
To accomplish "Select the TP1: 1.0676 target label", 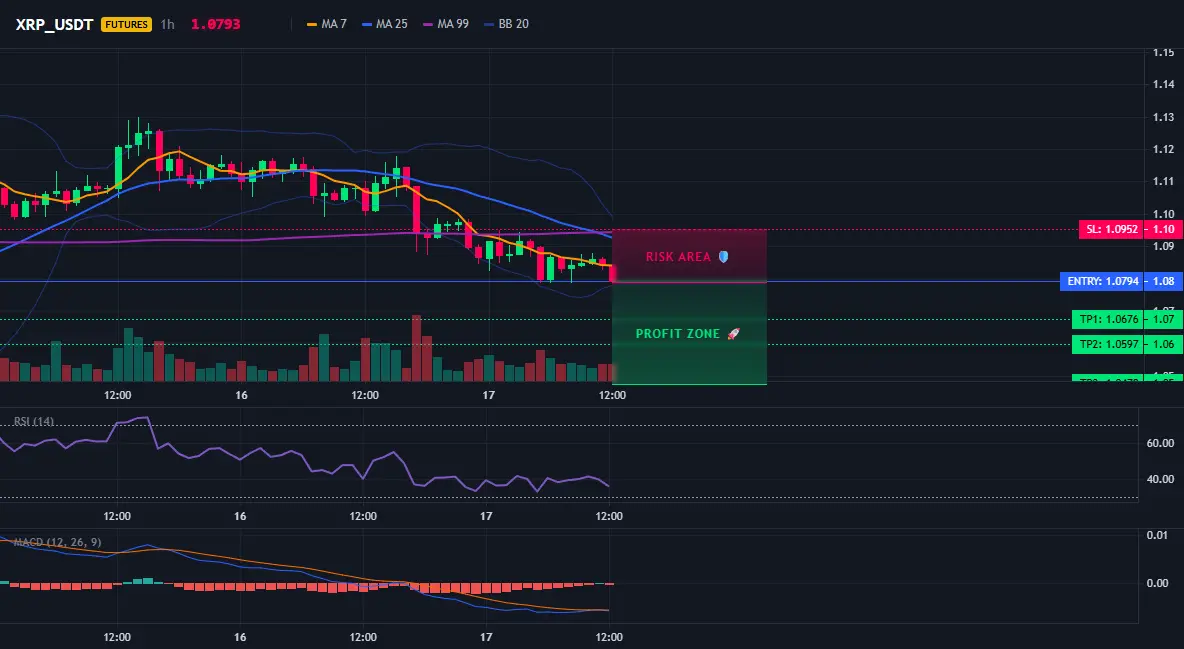I will (1108, 319).
